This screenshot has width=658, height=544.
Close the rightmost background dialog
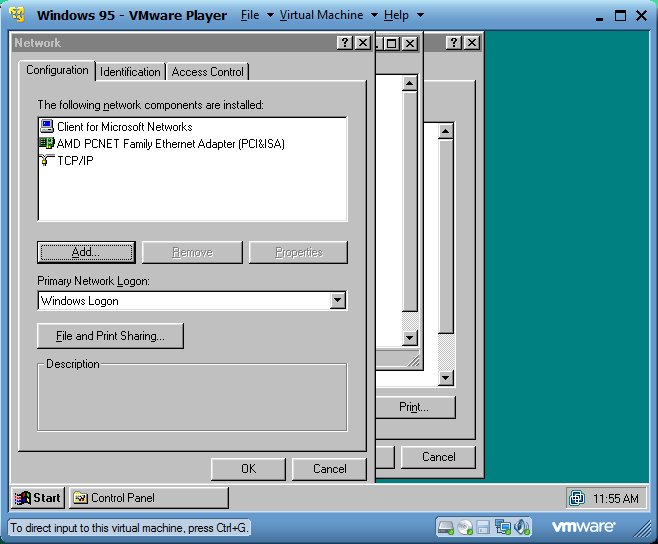point(472,42)
